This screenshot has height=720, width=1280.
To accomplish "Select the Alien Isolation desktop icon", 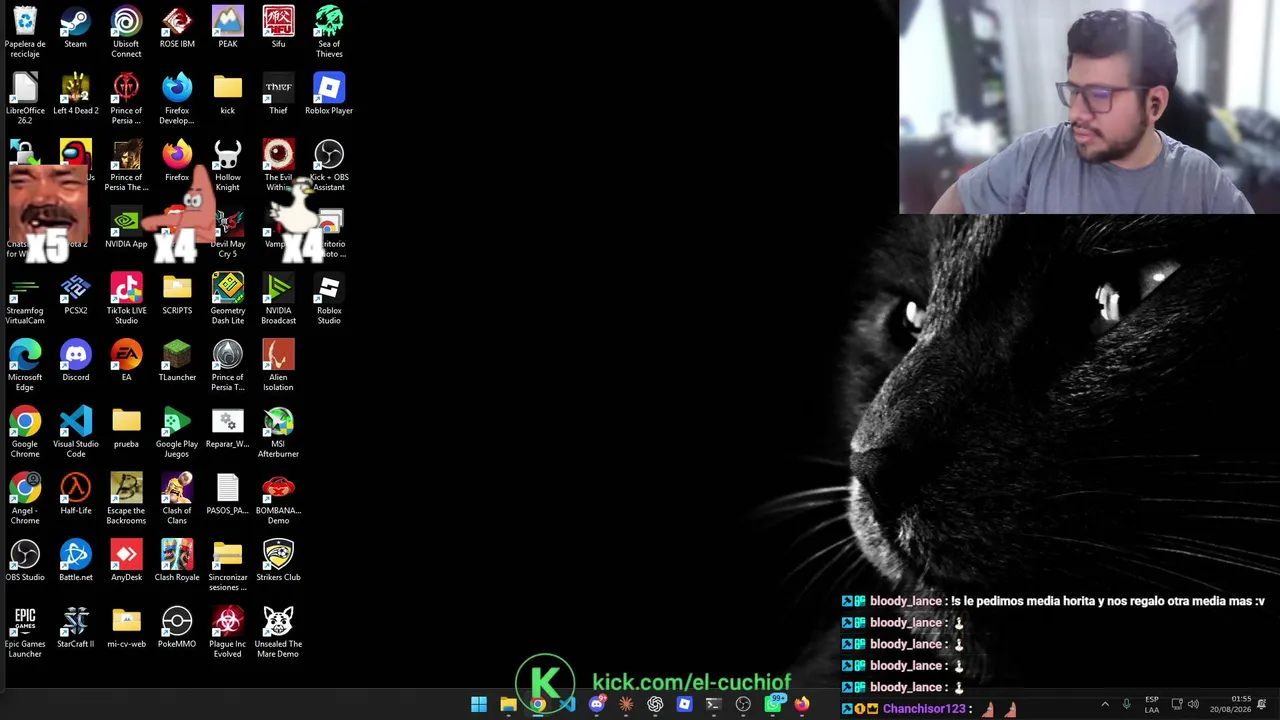I will pos(278,366).
